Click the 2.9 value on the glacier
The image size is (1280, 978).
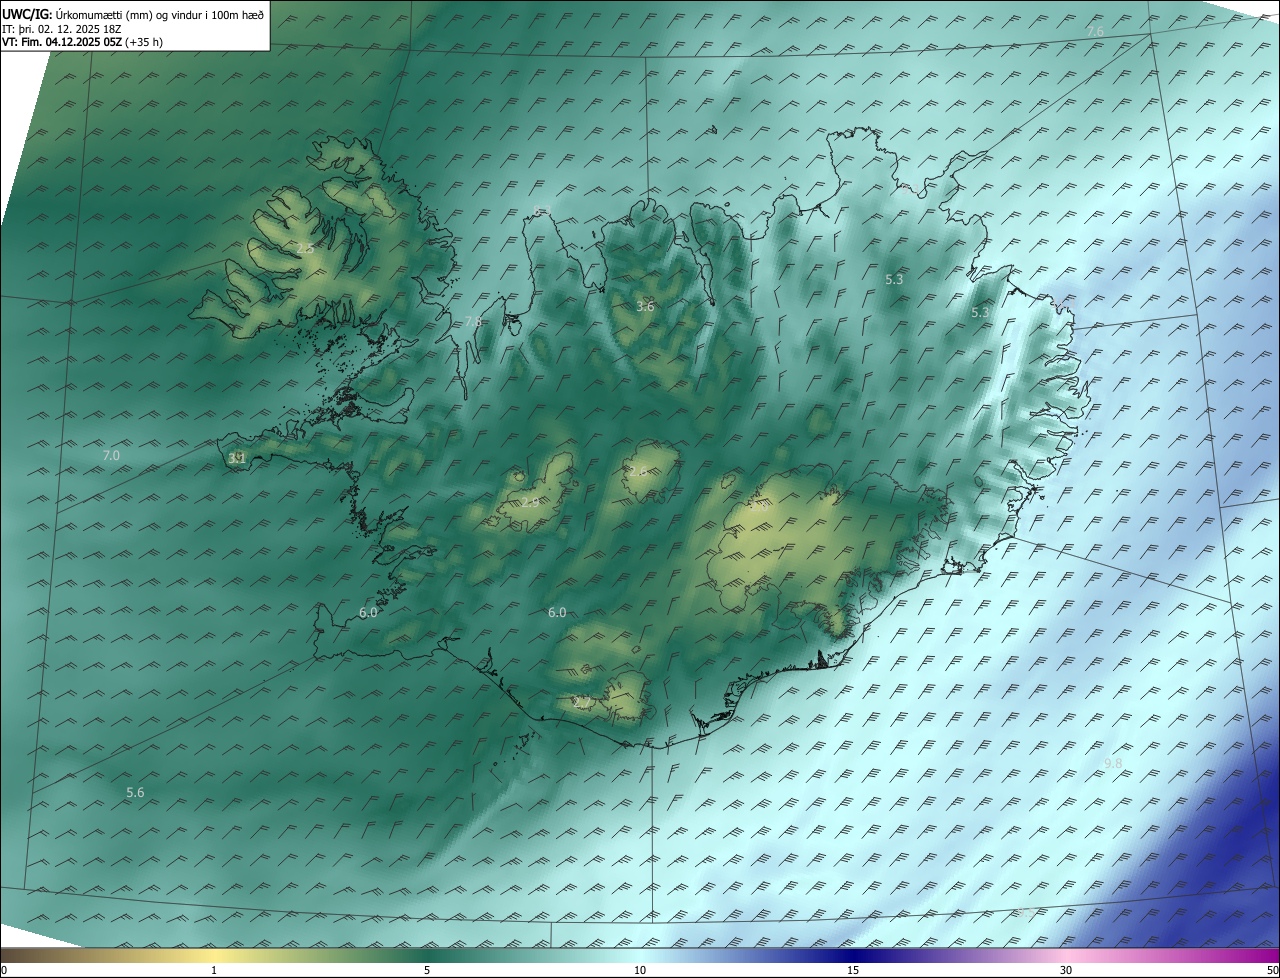pos(530,502)
